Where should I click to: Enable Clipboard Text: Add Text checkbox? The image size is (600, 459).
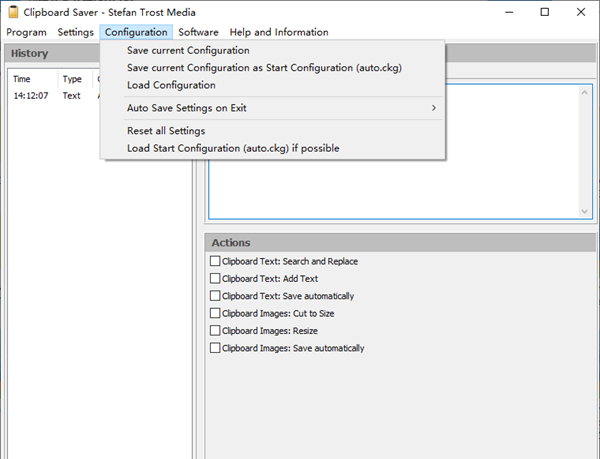pyautogui.click(x=215, y=278)
